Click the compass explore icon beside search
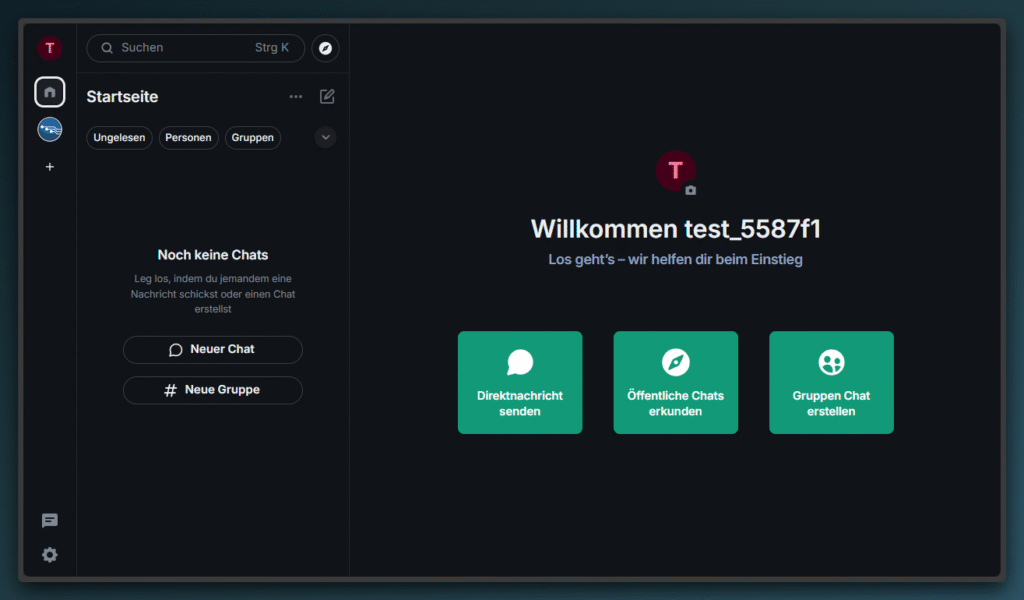The image size is (1024, 600). click(x=325, y=48)
